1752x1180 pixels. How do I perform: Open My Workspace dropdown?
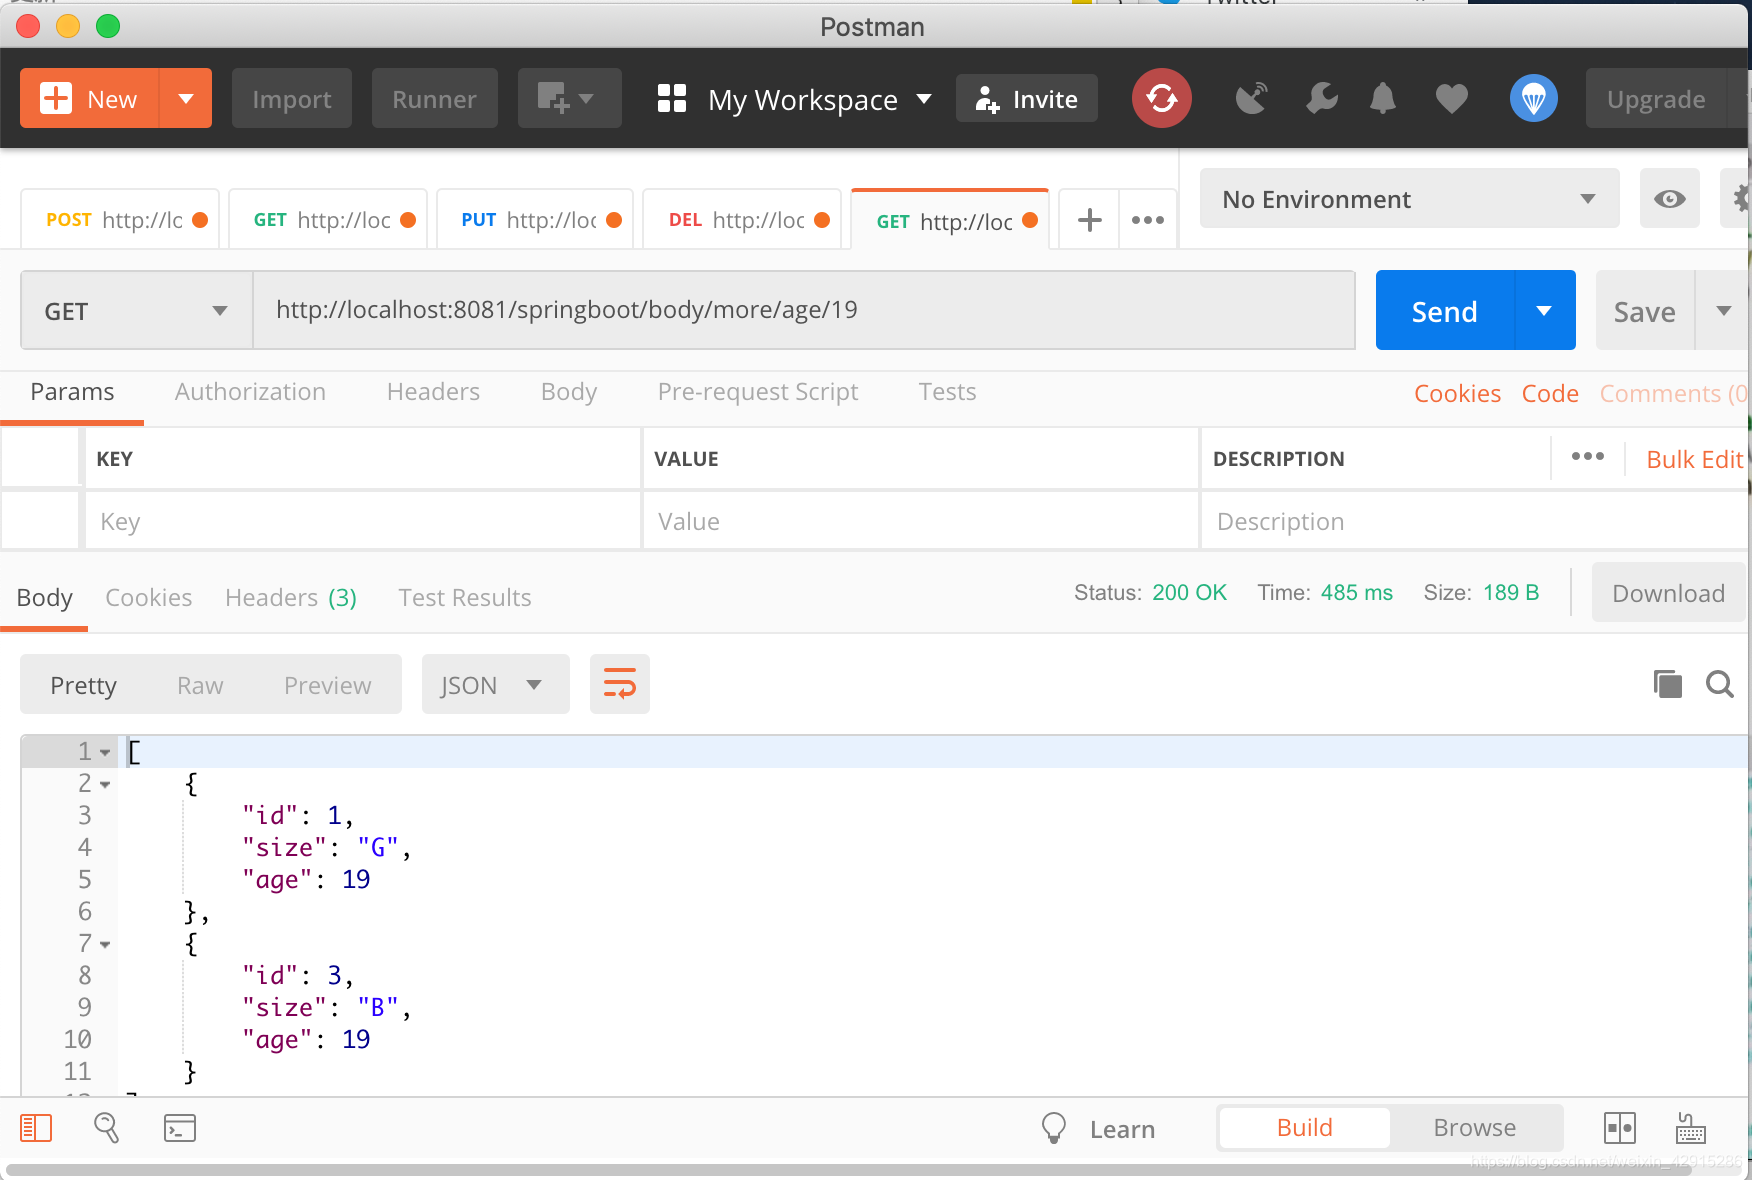pos(819,99)
